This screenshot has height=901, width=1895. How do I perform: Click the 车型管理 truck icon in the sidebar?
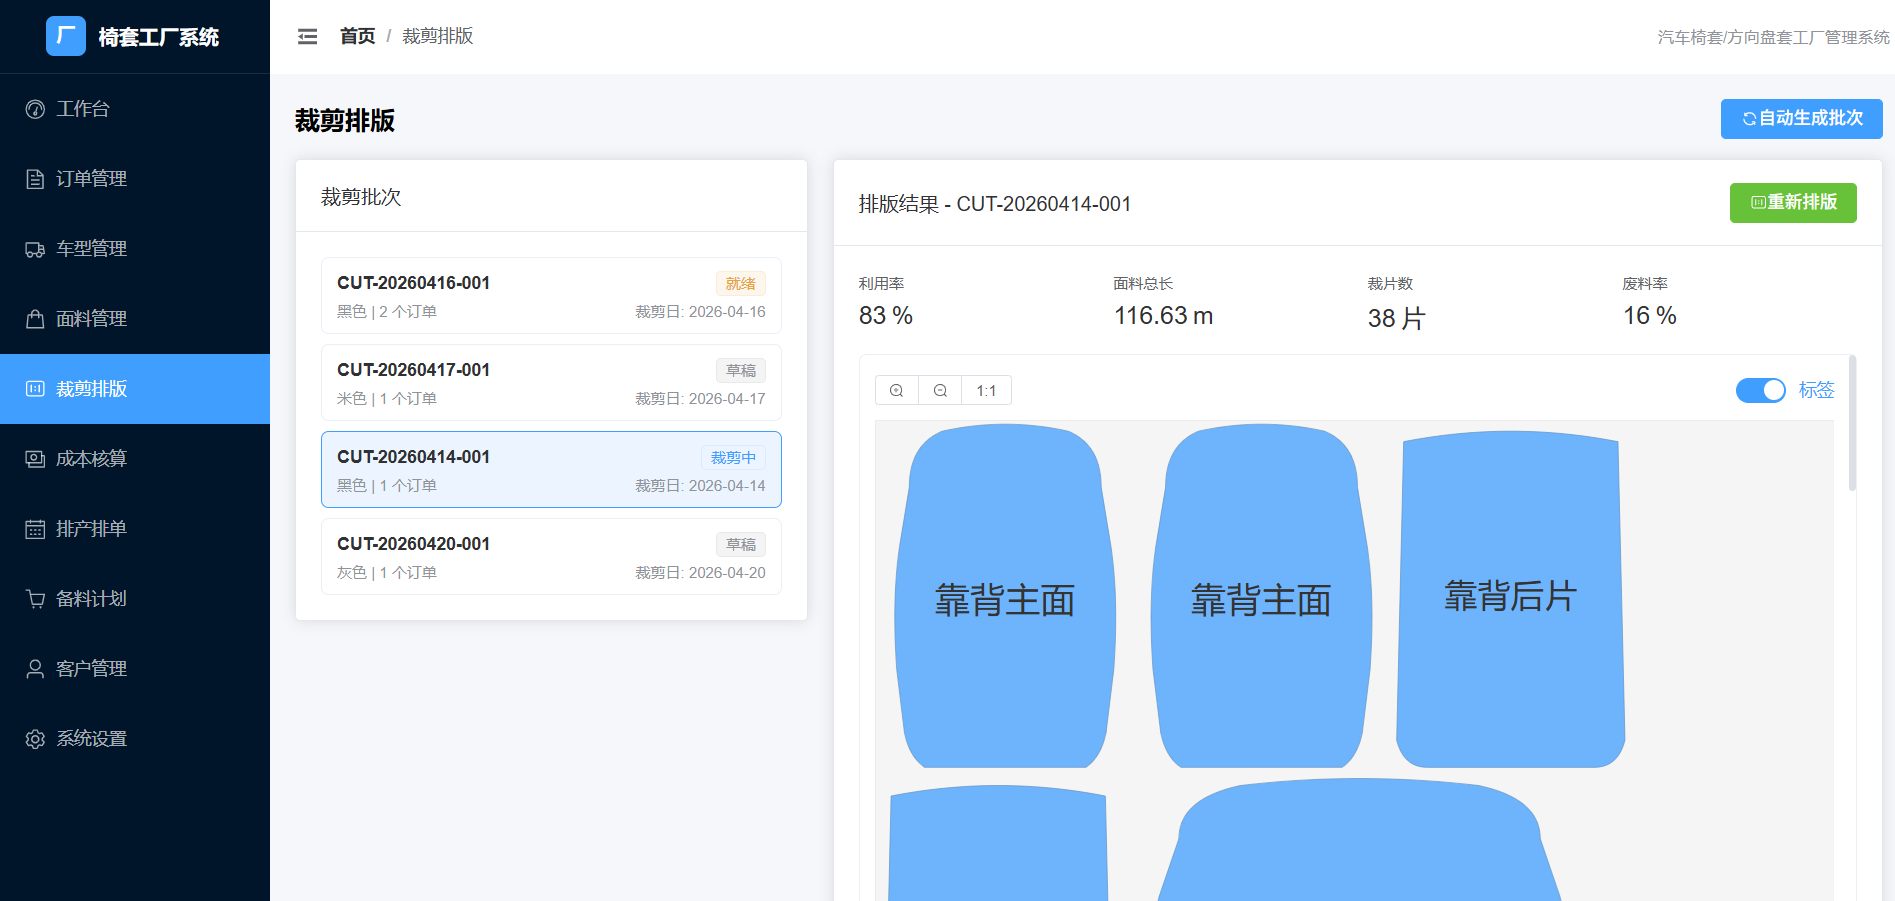click(35, 249)
